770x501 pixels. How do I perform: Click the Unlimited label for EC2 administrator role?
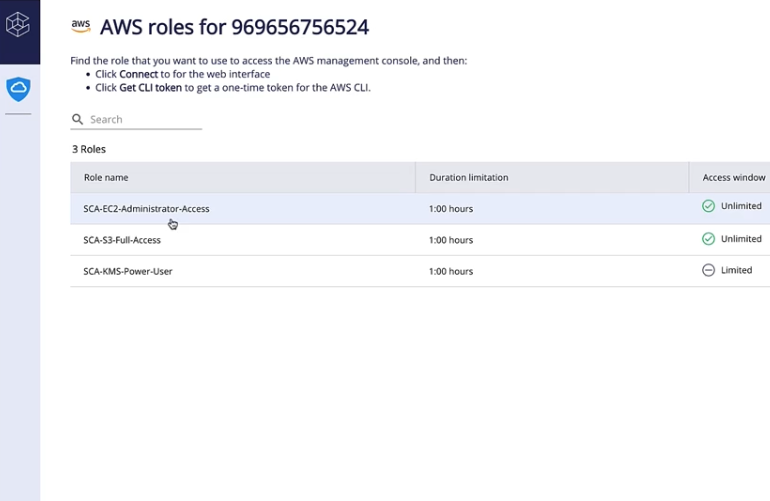(x=741, y=206)
